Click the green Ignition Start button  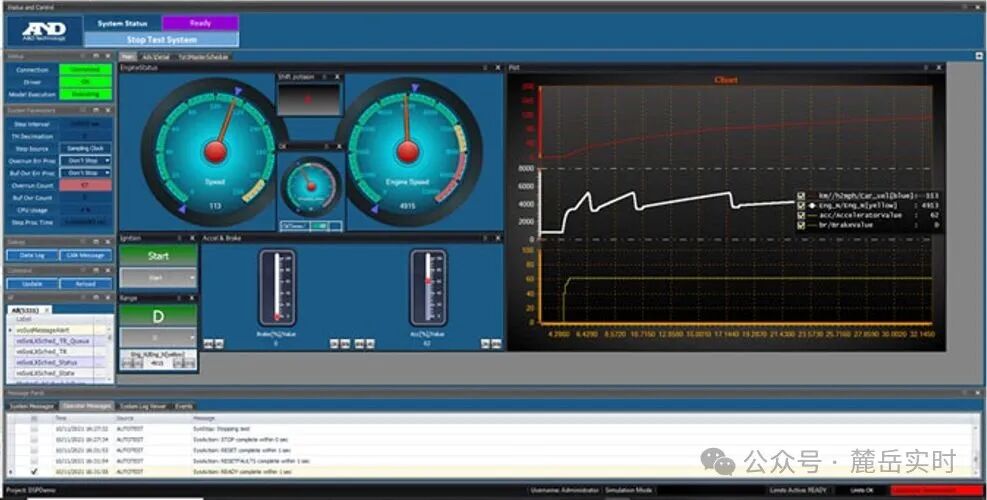pos(158,256)
